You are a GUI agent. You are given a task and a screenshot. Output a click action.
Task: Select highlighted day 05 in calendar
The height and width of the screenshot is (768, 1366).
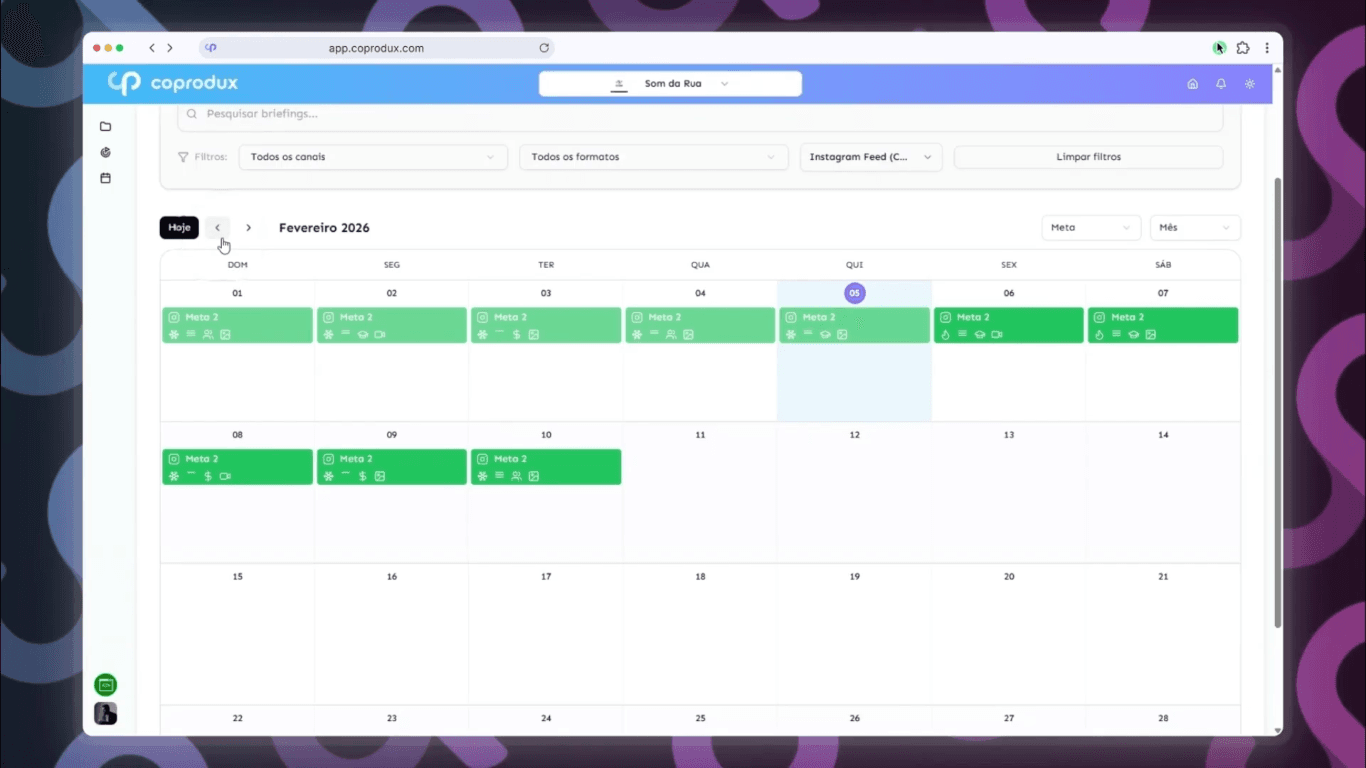(854, 293)
